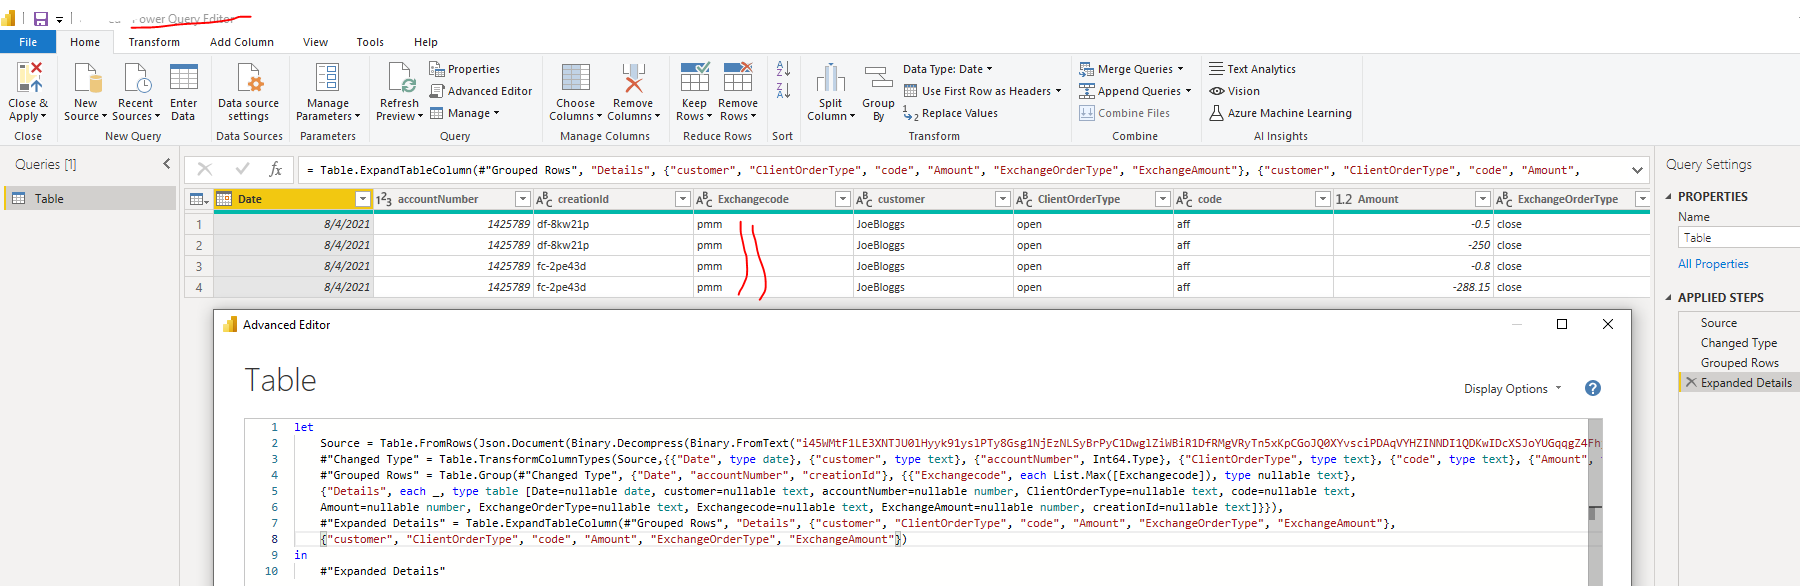Open the Date column filter dropdown

coord(363,199)
